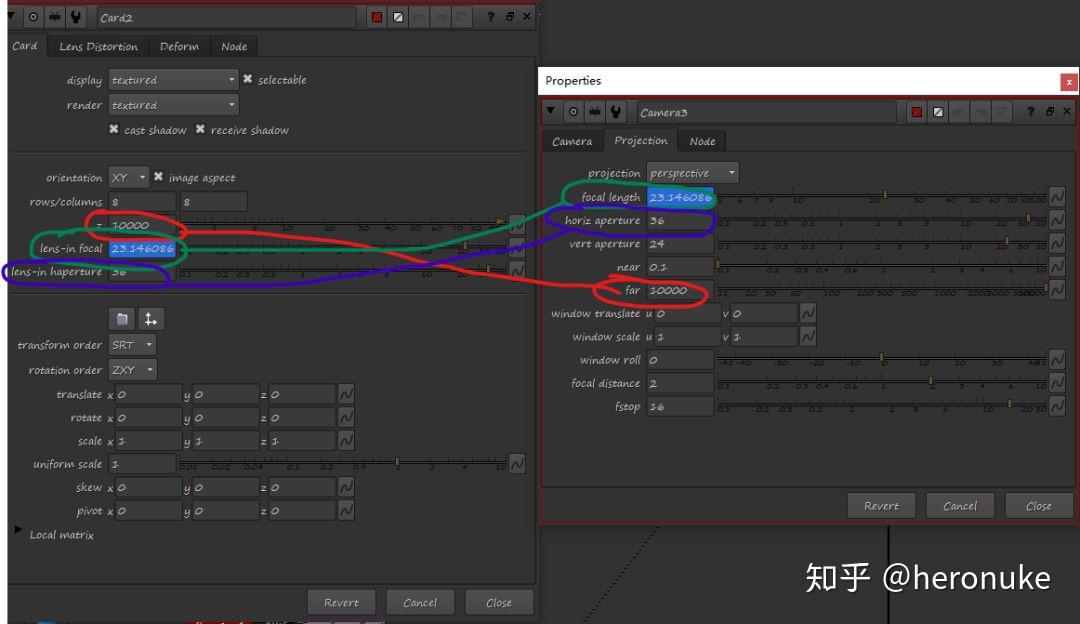The height and width of the screenshot is (624, 1080).
Task: Select the Card tab
Action: [x=25, y=45]
